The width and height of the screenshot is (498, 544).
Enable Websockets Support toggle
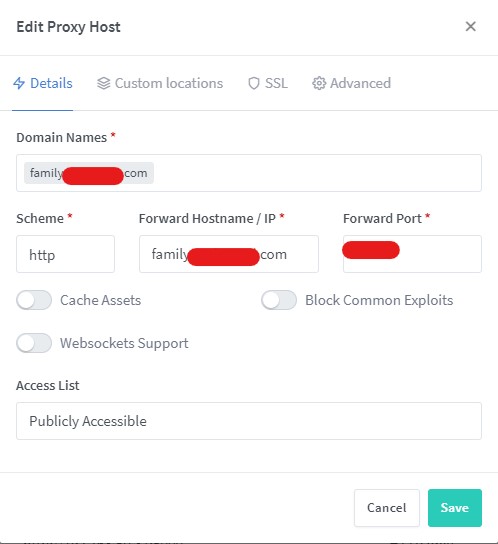pos(34,343)
